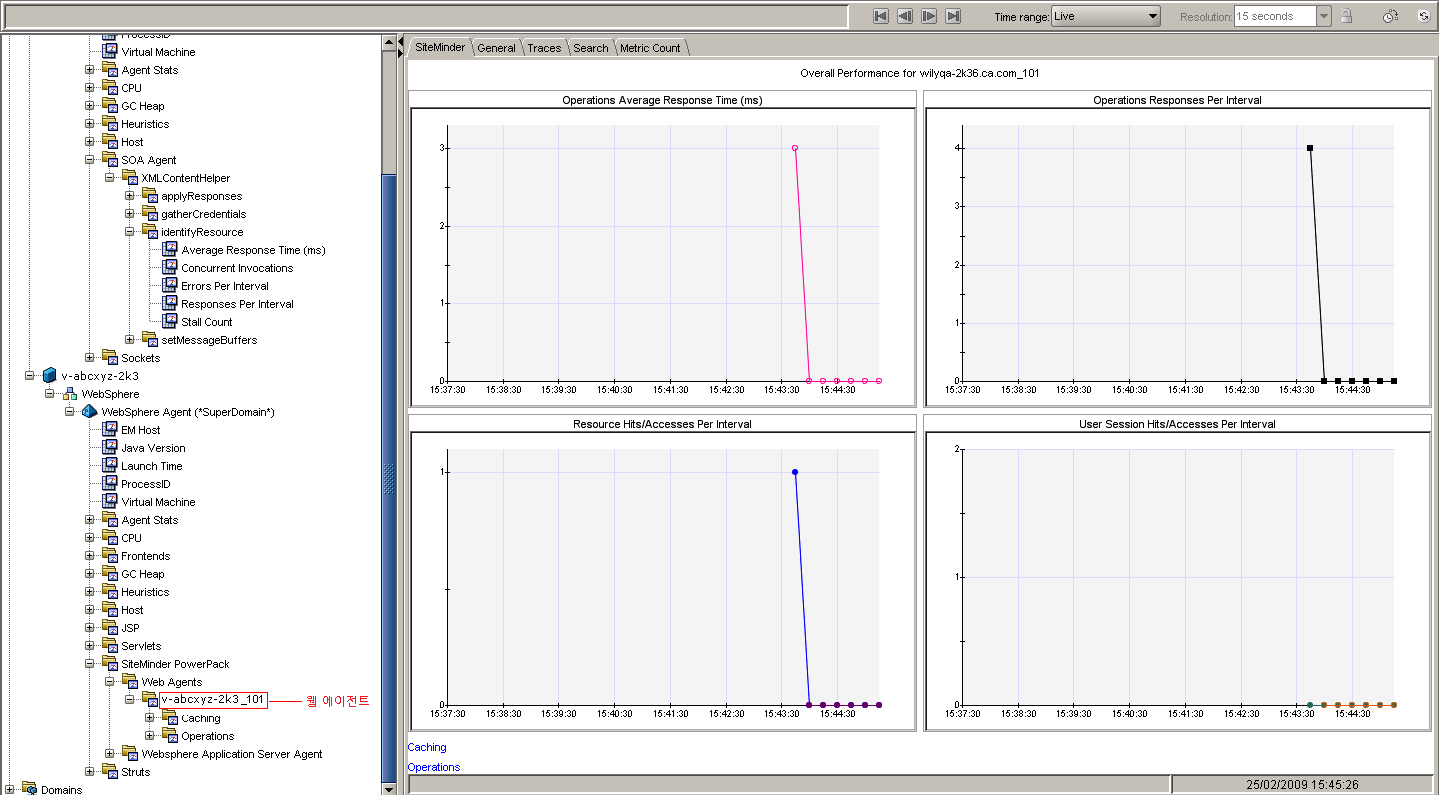Click the padlock icon beside Resolution
This screenshot has width=1440, height=795.
pyautogui.click(x=1346, y=16)
